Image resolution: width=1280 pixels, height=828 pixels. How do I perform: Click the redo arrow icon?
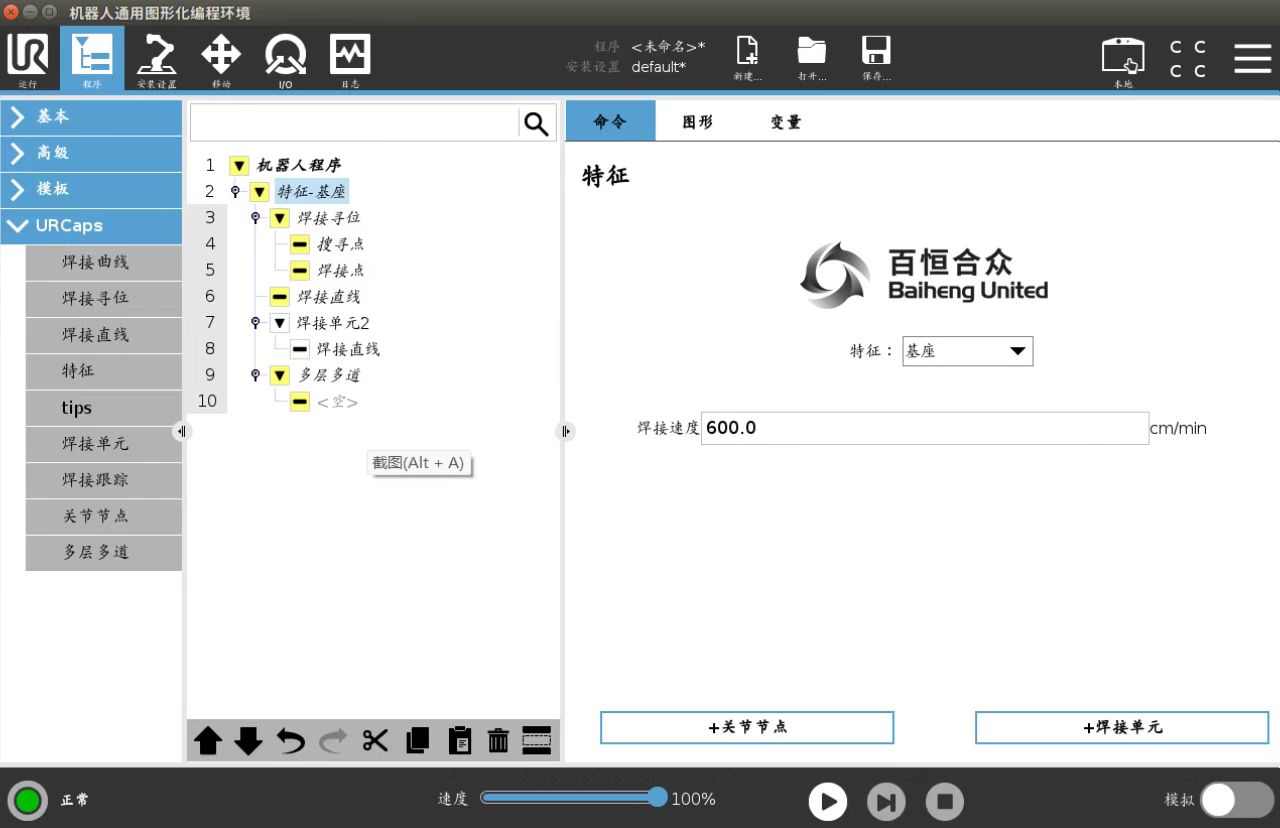[333, 741]
